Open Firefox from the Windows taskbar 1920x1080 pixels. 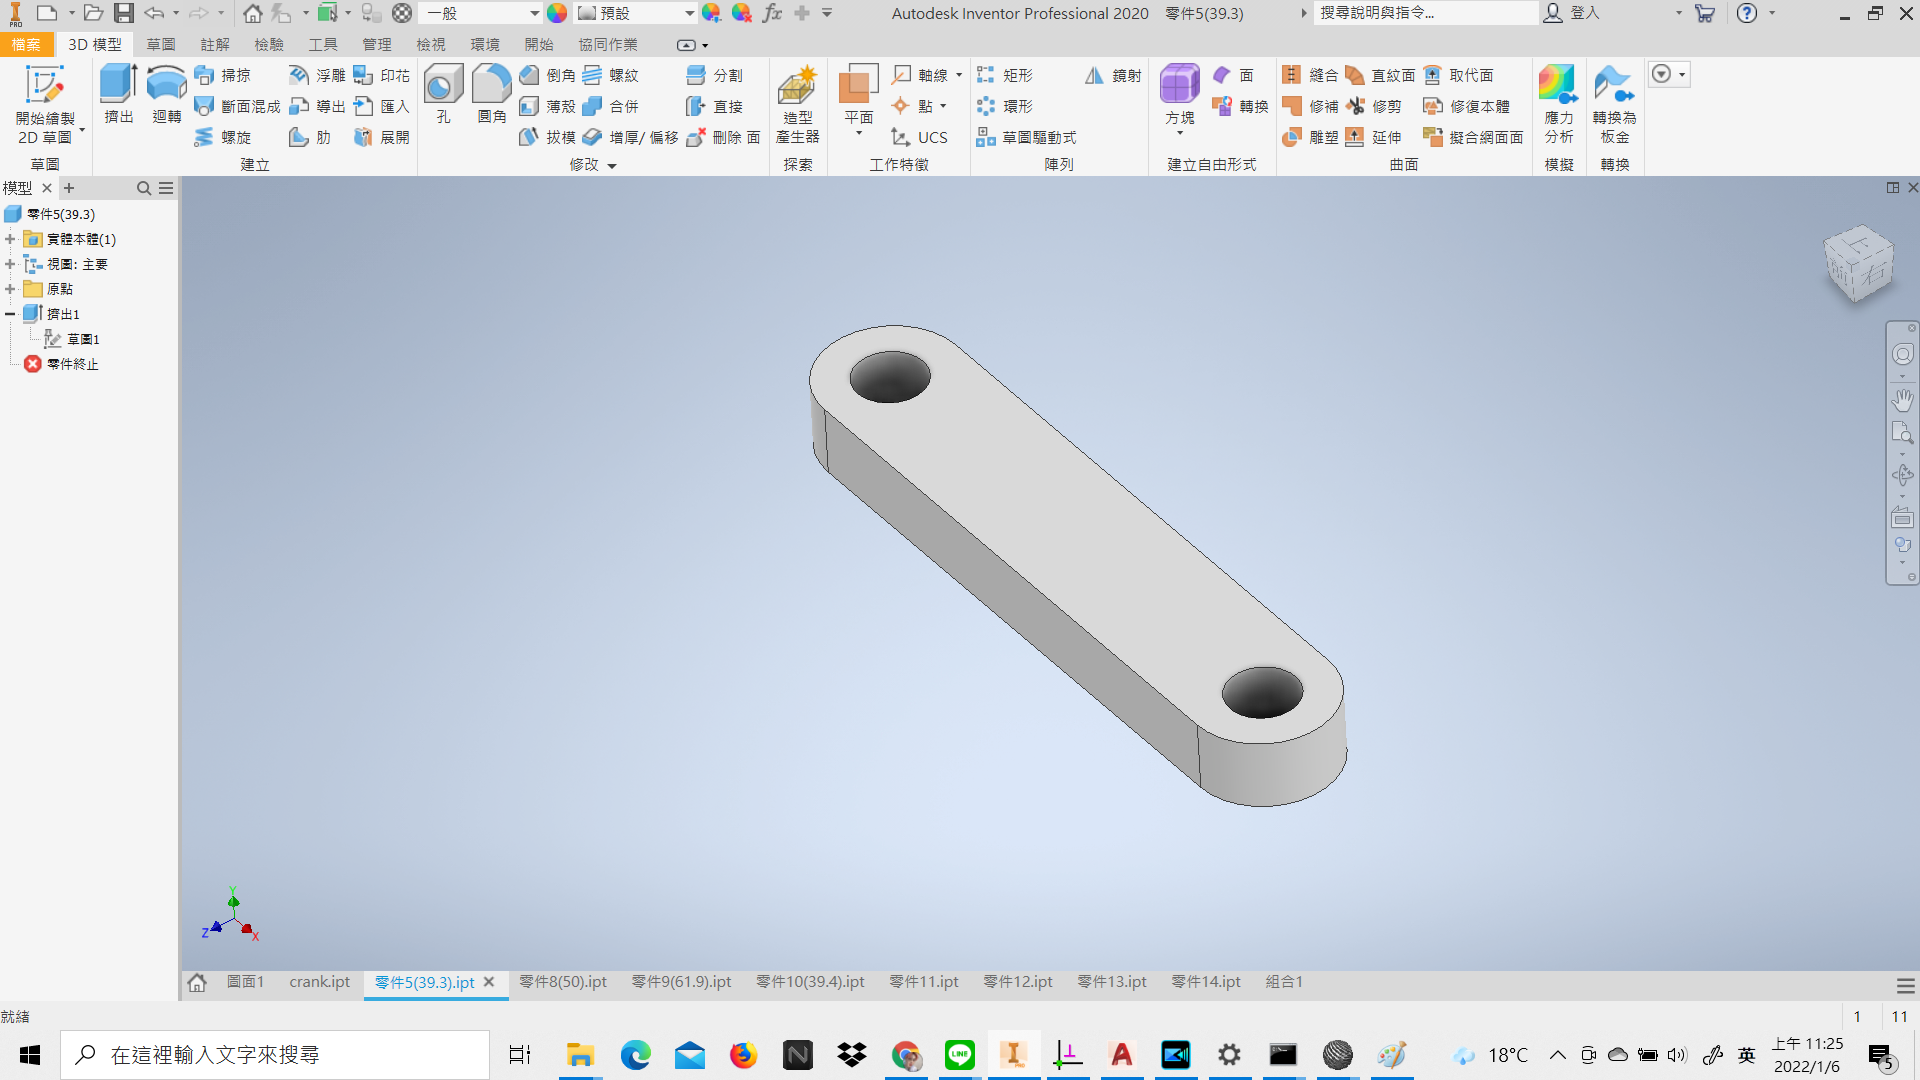743,1055
